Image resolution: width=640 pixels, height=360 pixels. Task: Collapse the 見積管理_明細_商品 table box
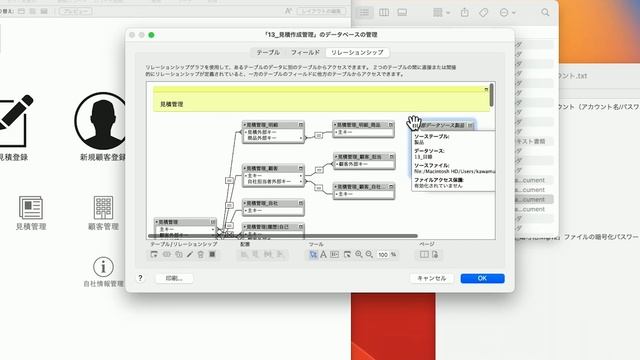pyautogui.click(x=391, y=124)
